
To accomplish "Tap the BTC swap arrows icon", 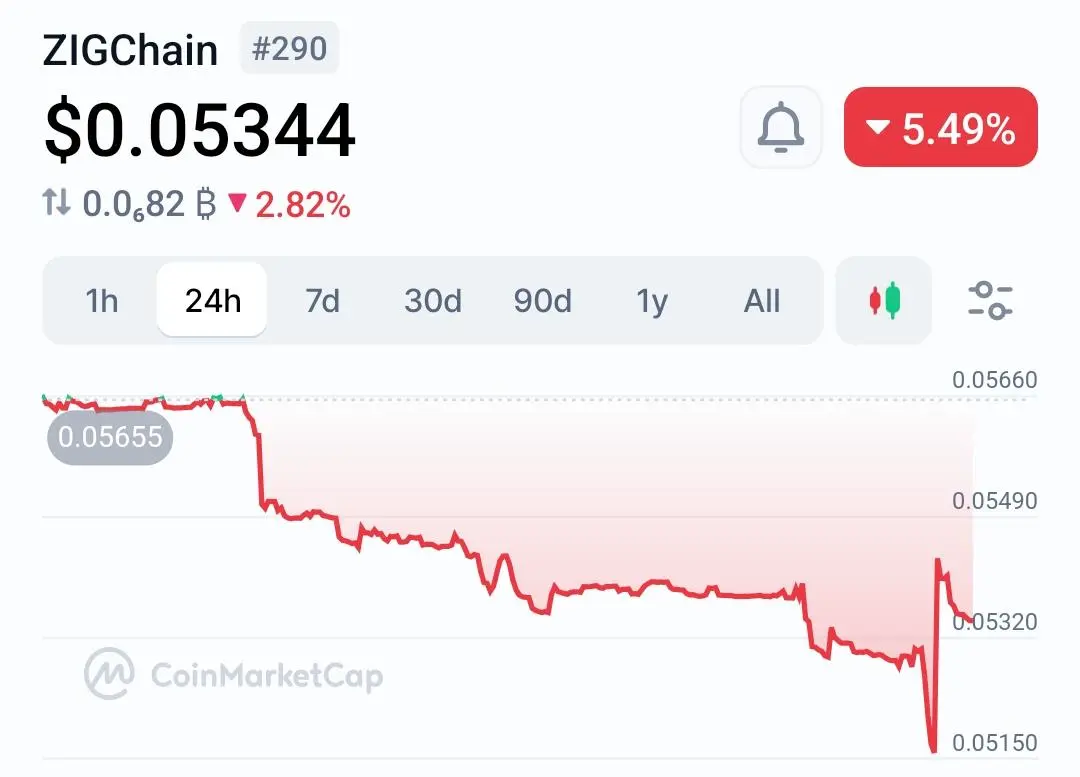I will (x=56, y=203).
